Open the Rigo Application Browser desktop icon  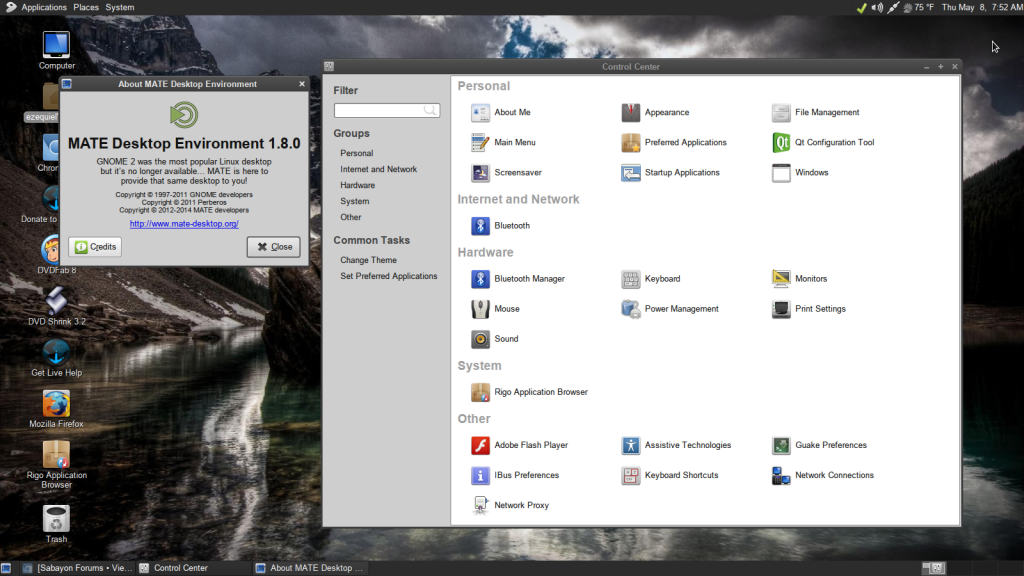point(56,455)
